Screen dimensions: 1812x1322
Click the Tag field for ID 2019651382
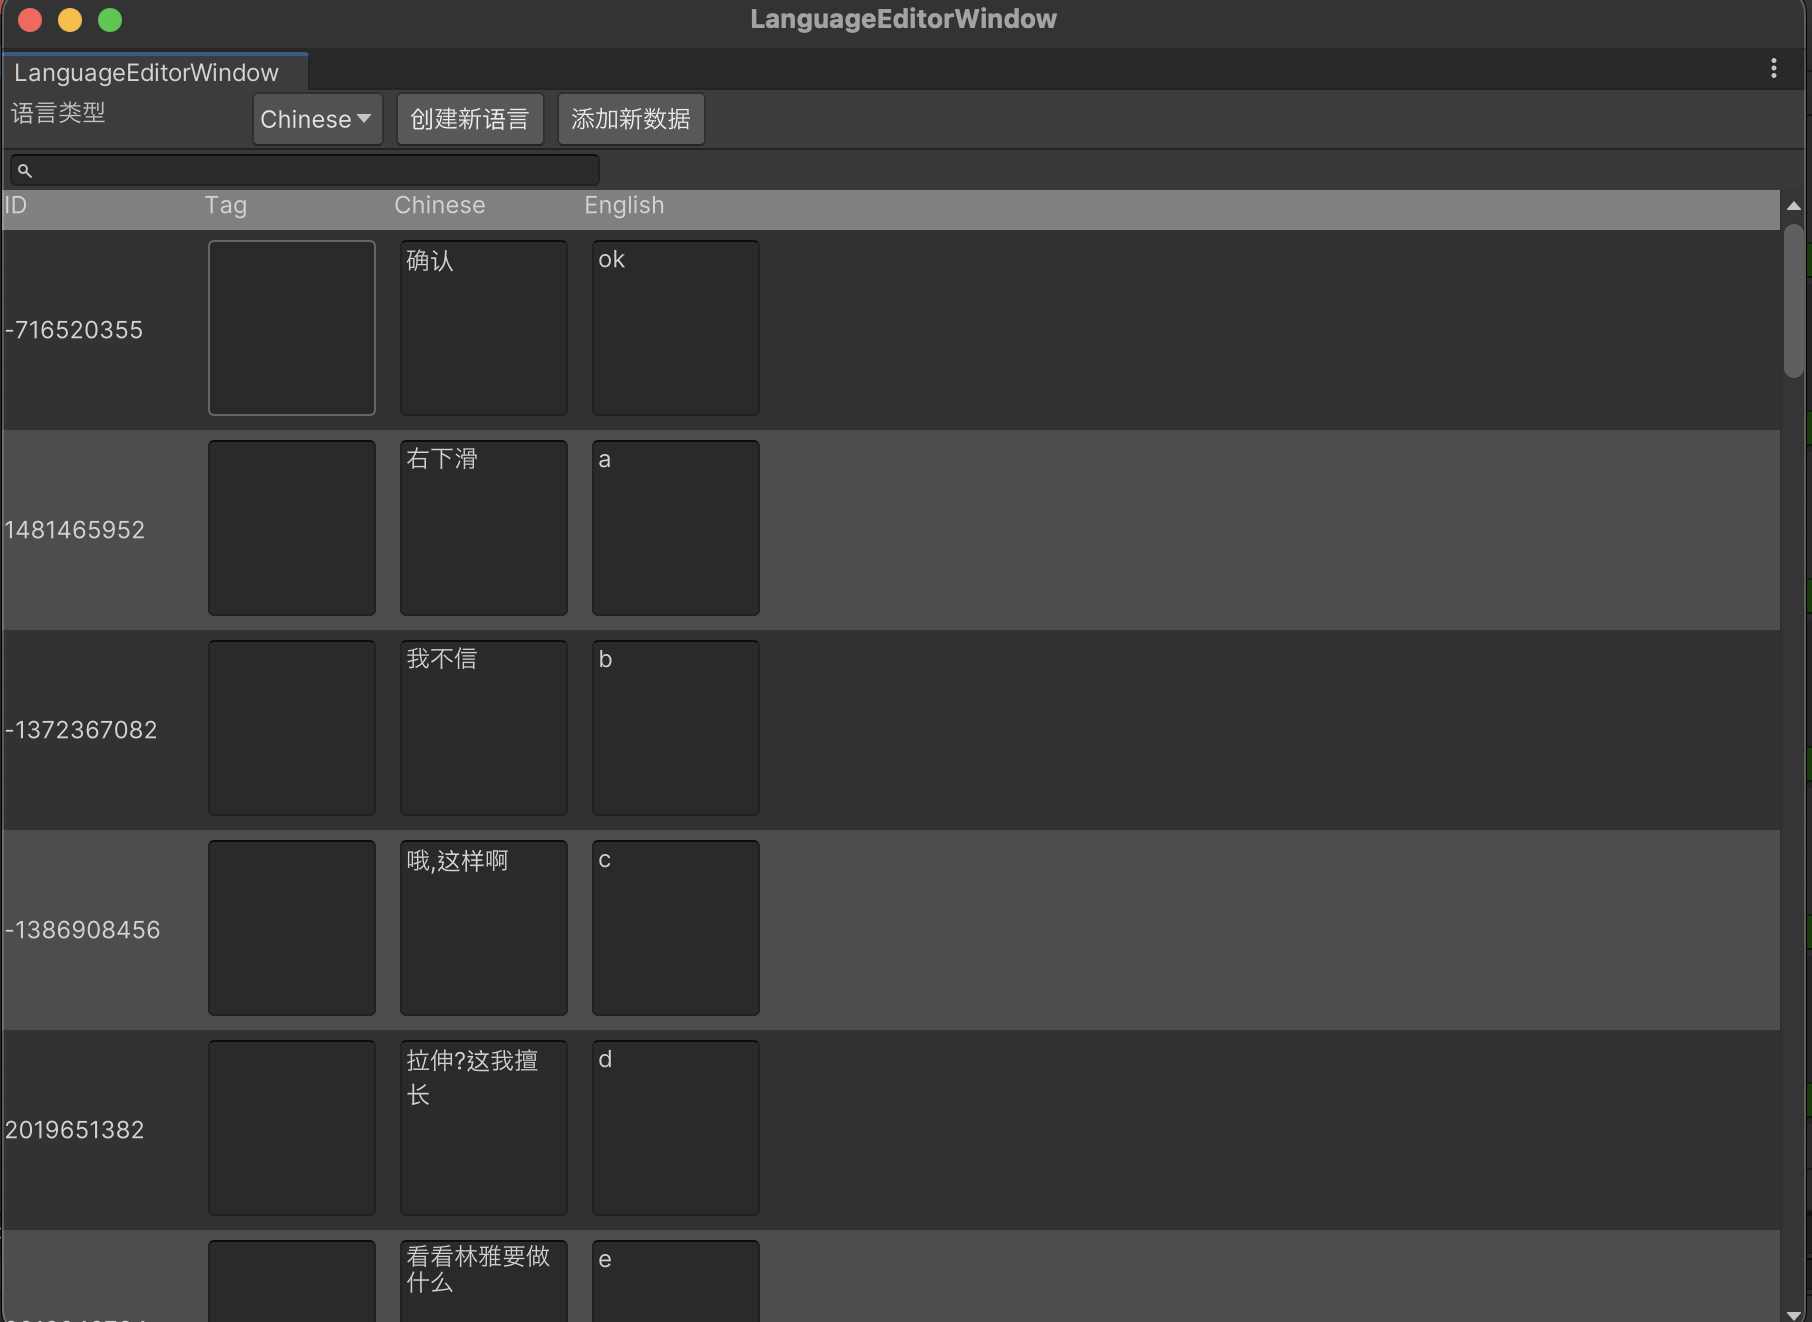292,1128
